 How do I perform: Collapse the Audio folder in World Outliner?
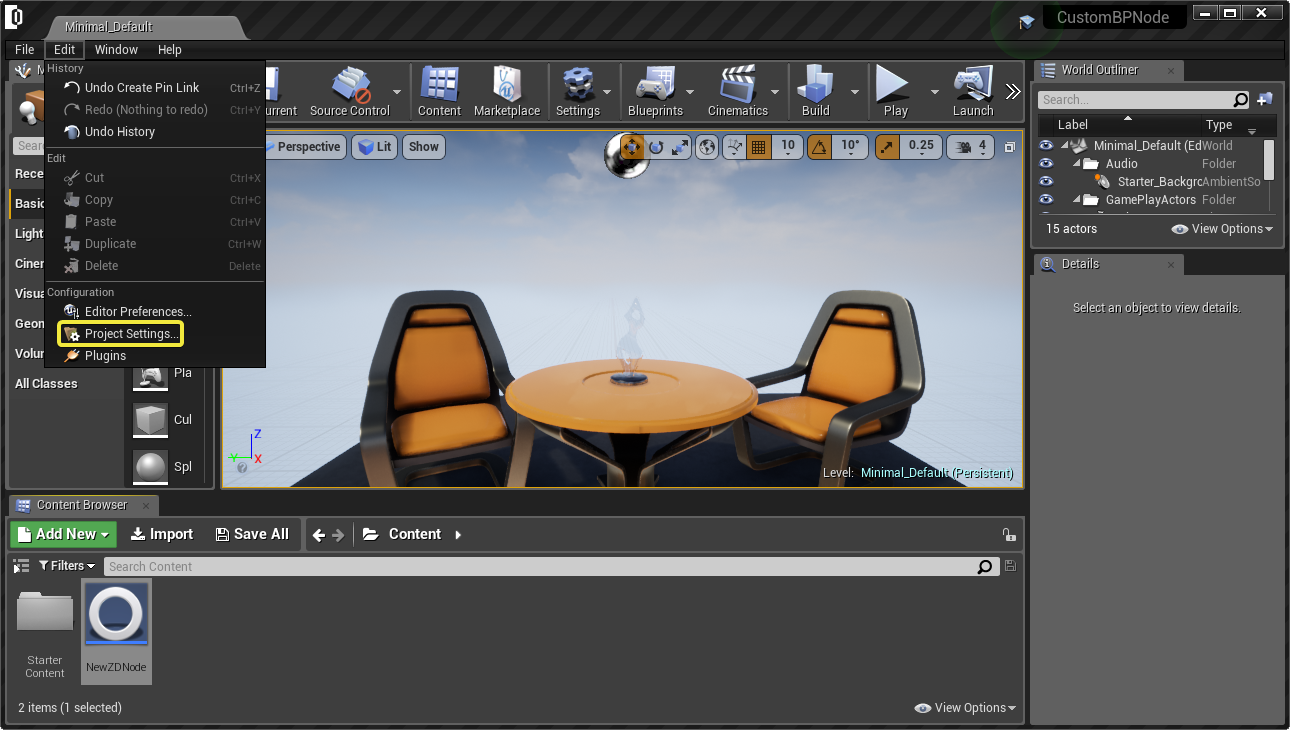[1078, 164]
